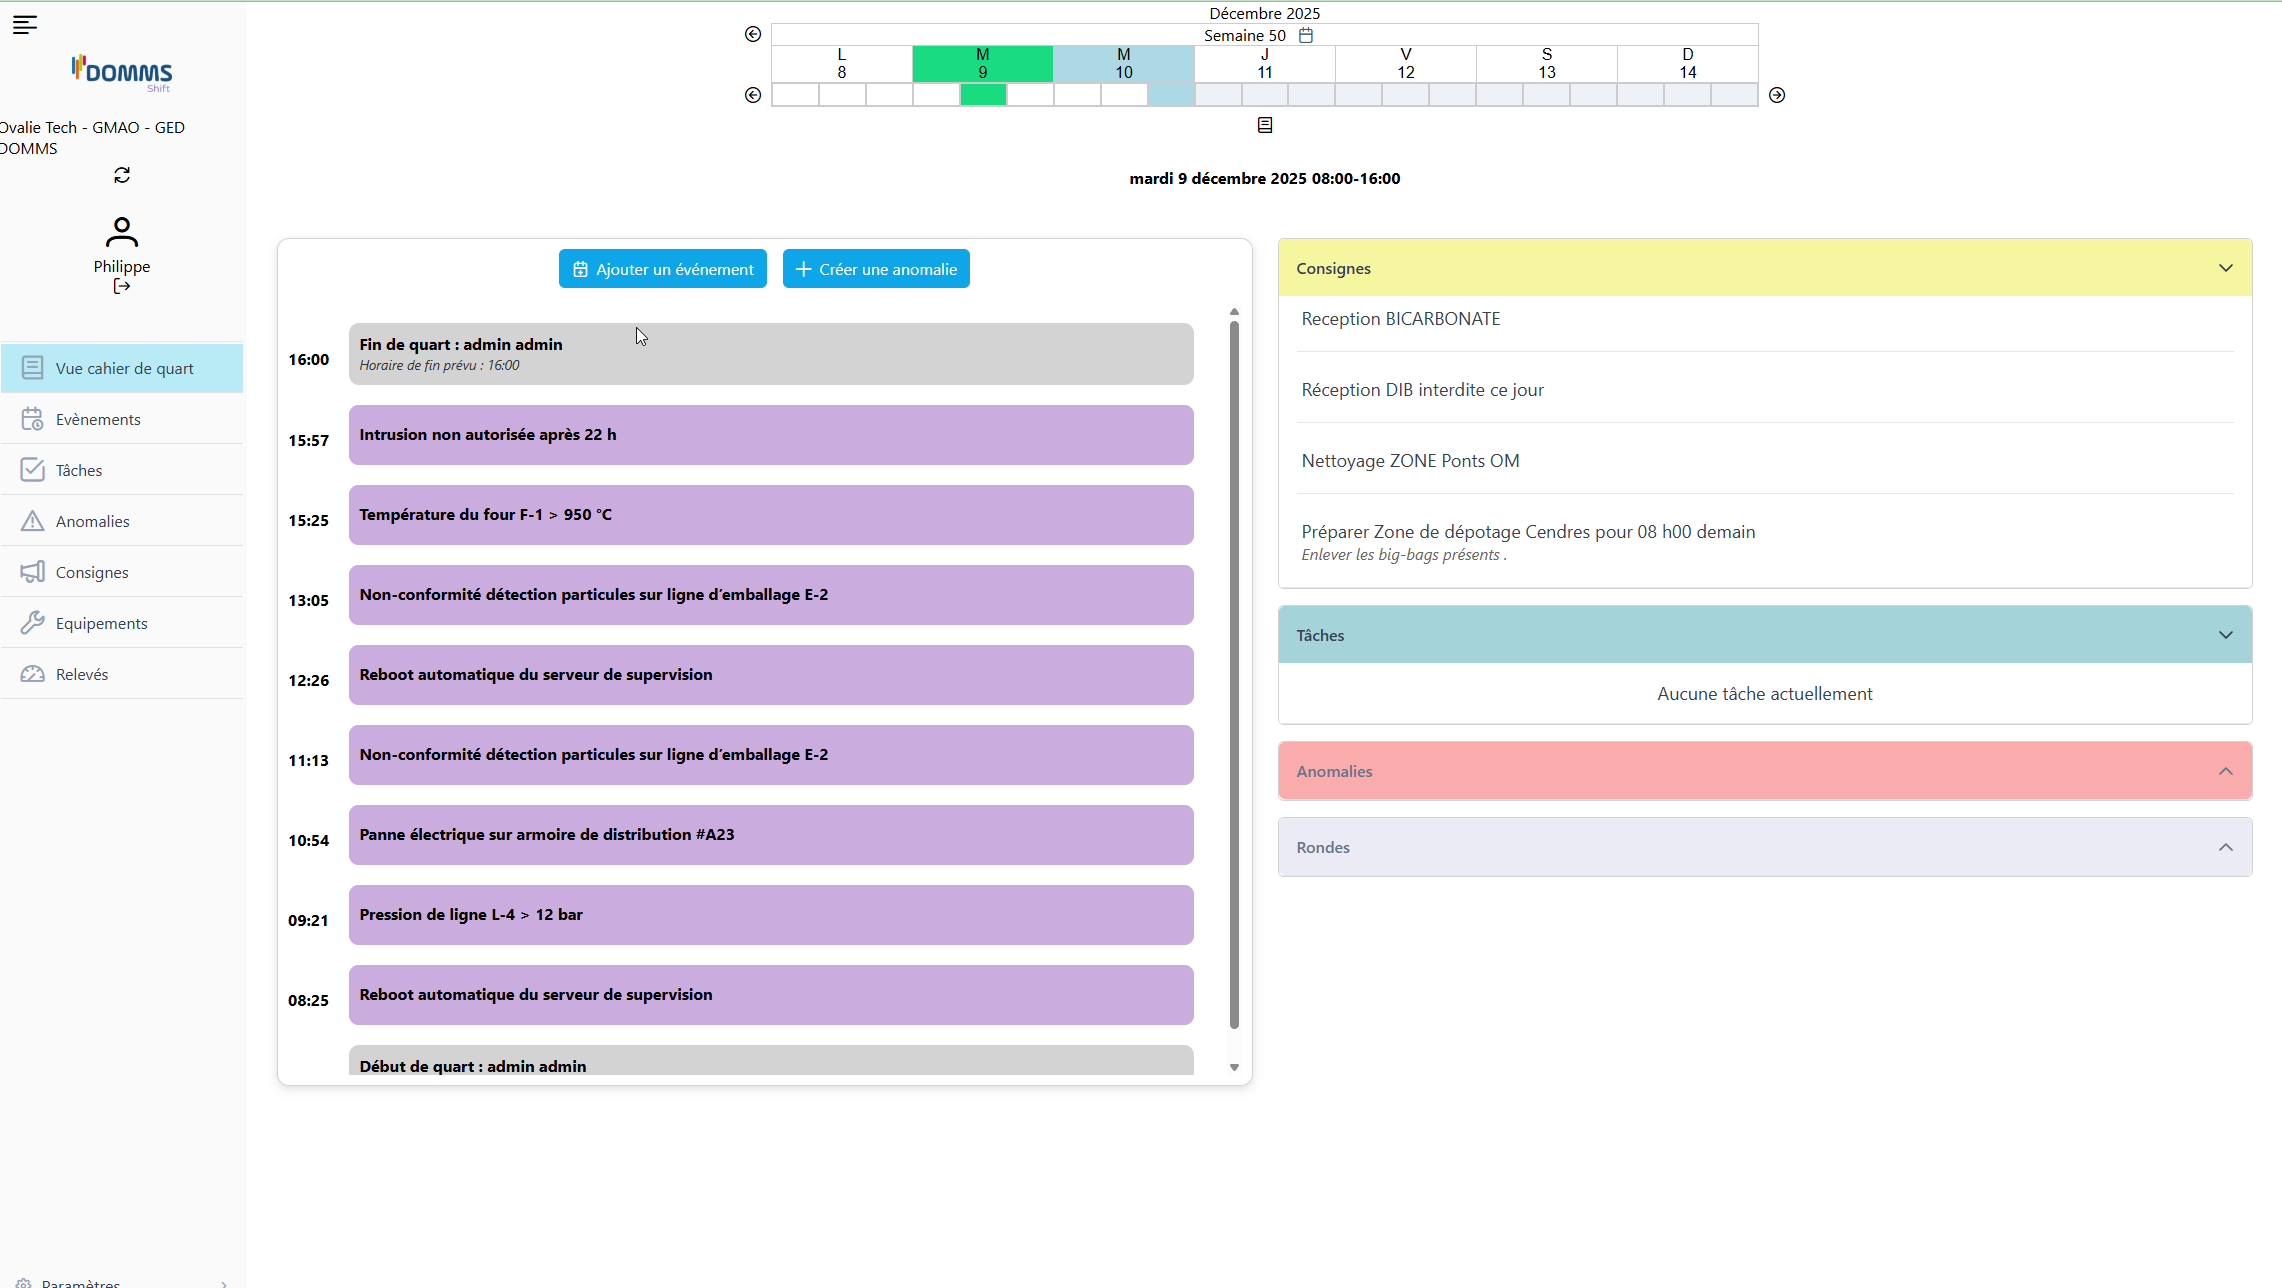Open Equipements in the sidebar
Image resolution: width=2282 pixels, height=1288 pixels.
tap(101, 623)
